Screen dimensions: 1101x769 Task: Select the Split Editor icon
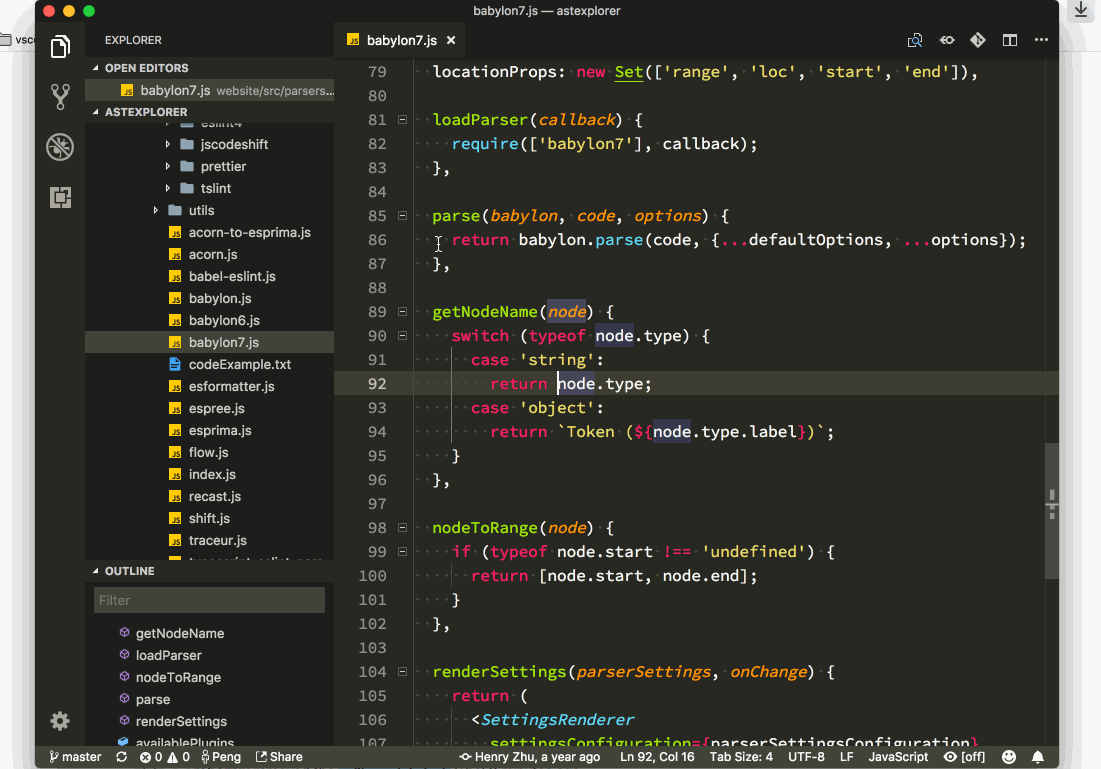[x=1009, y=40]
